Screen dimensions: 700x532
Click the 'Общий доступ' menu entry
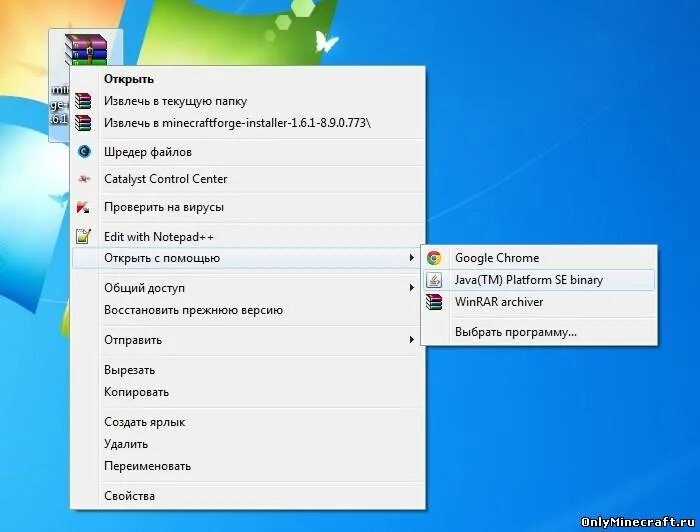[248, 288]
